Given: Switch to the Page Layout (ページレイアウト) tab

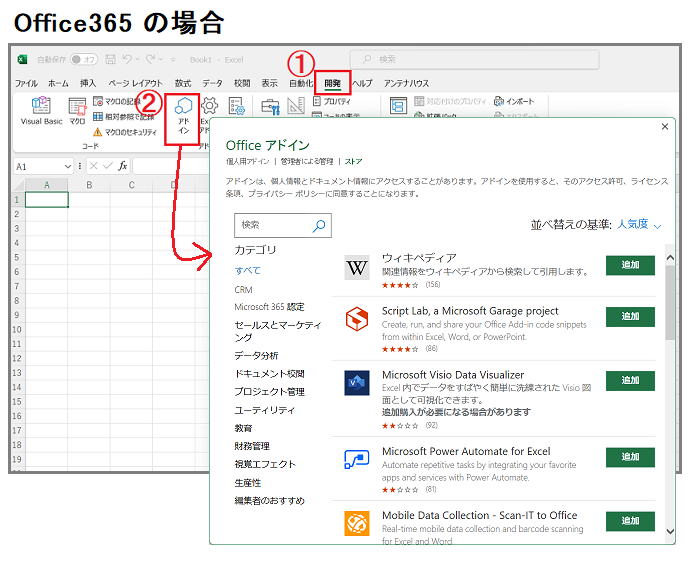Looking at the screenshot, I should [135, 83].
